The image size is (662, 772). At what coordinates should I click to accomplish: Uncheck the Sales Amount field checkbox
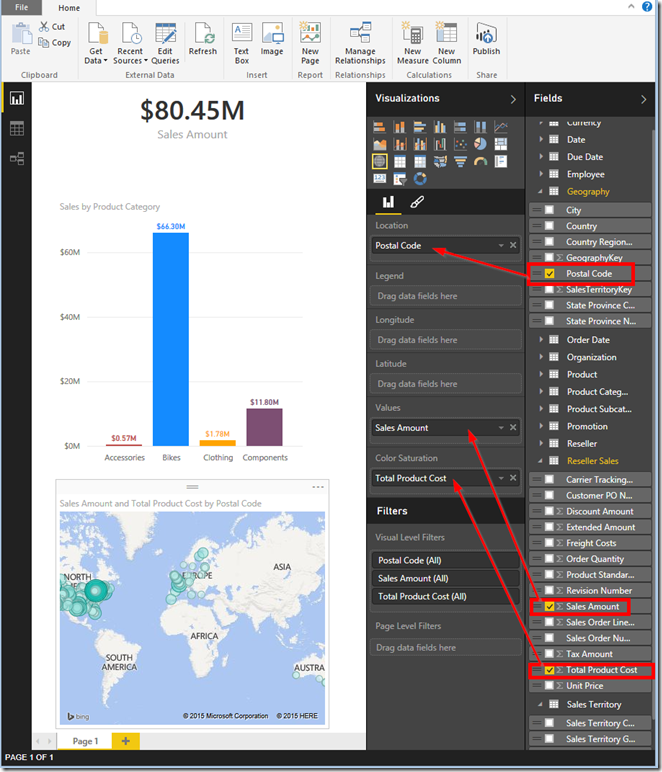549,607
